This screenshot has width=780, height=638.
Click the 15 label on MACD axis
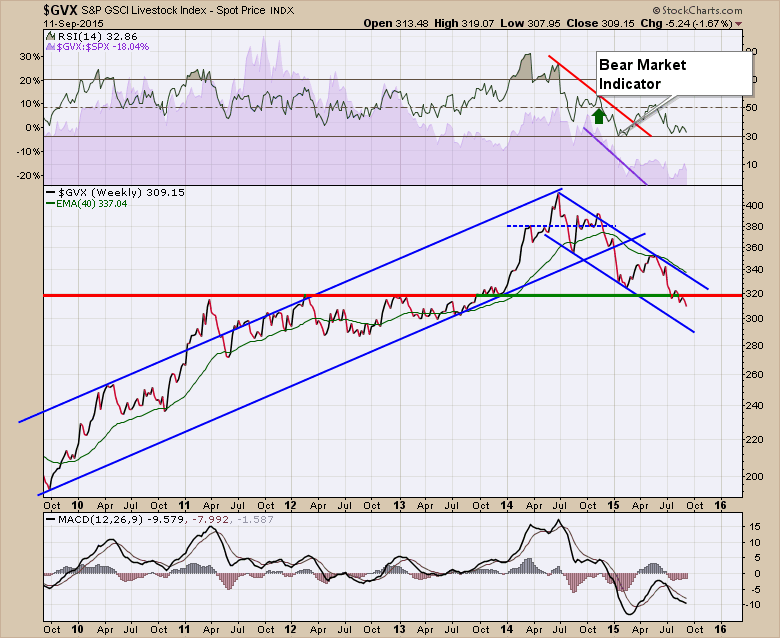(x=755, y=526)
